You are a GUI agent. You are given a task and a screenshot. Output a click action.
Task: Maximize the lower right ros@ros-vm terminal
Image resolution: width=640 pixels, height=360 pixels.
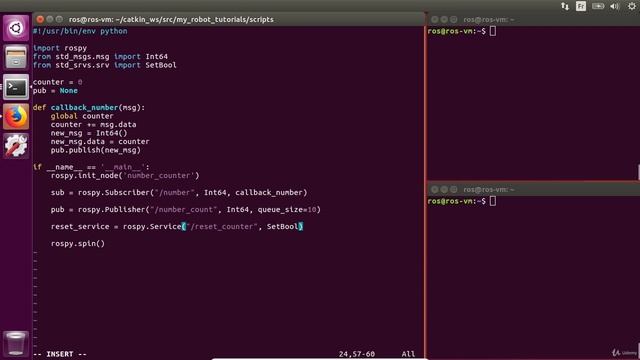pos(453,189)
